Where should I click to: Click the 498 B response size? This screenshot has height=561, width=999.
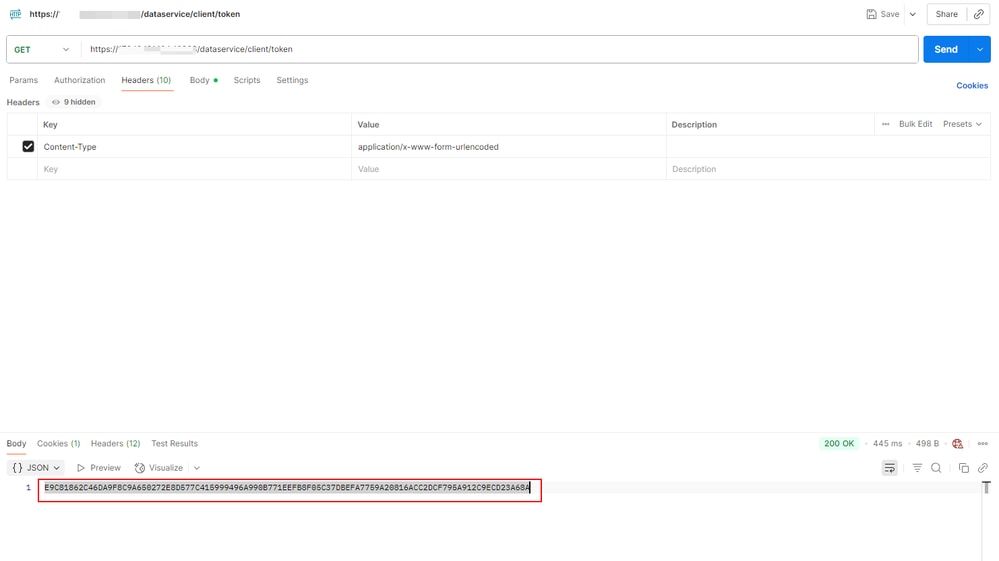point(927,444)
